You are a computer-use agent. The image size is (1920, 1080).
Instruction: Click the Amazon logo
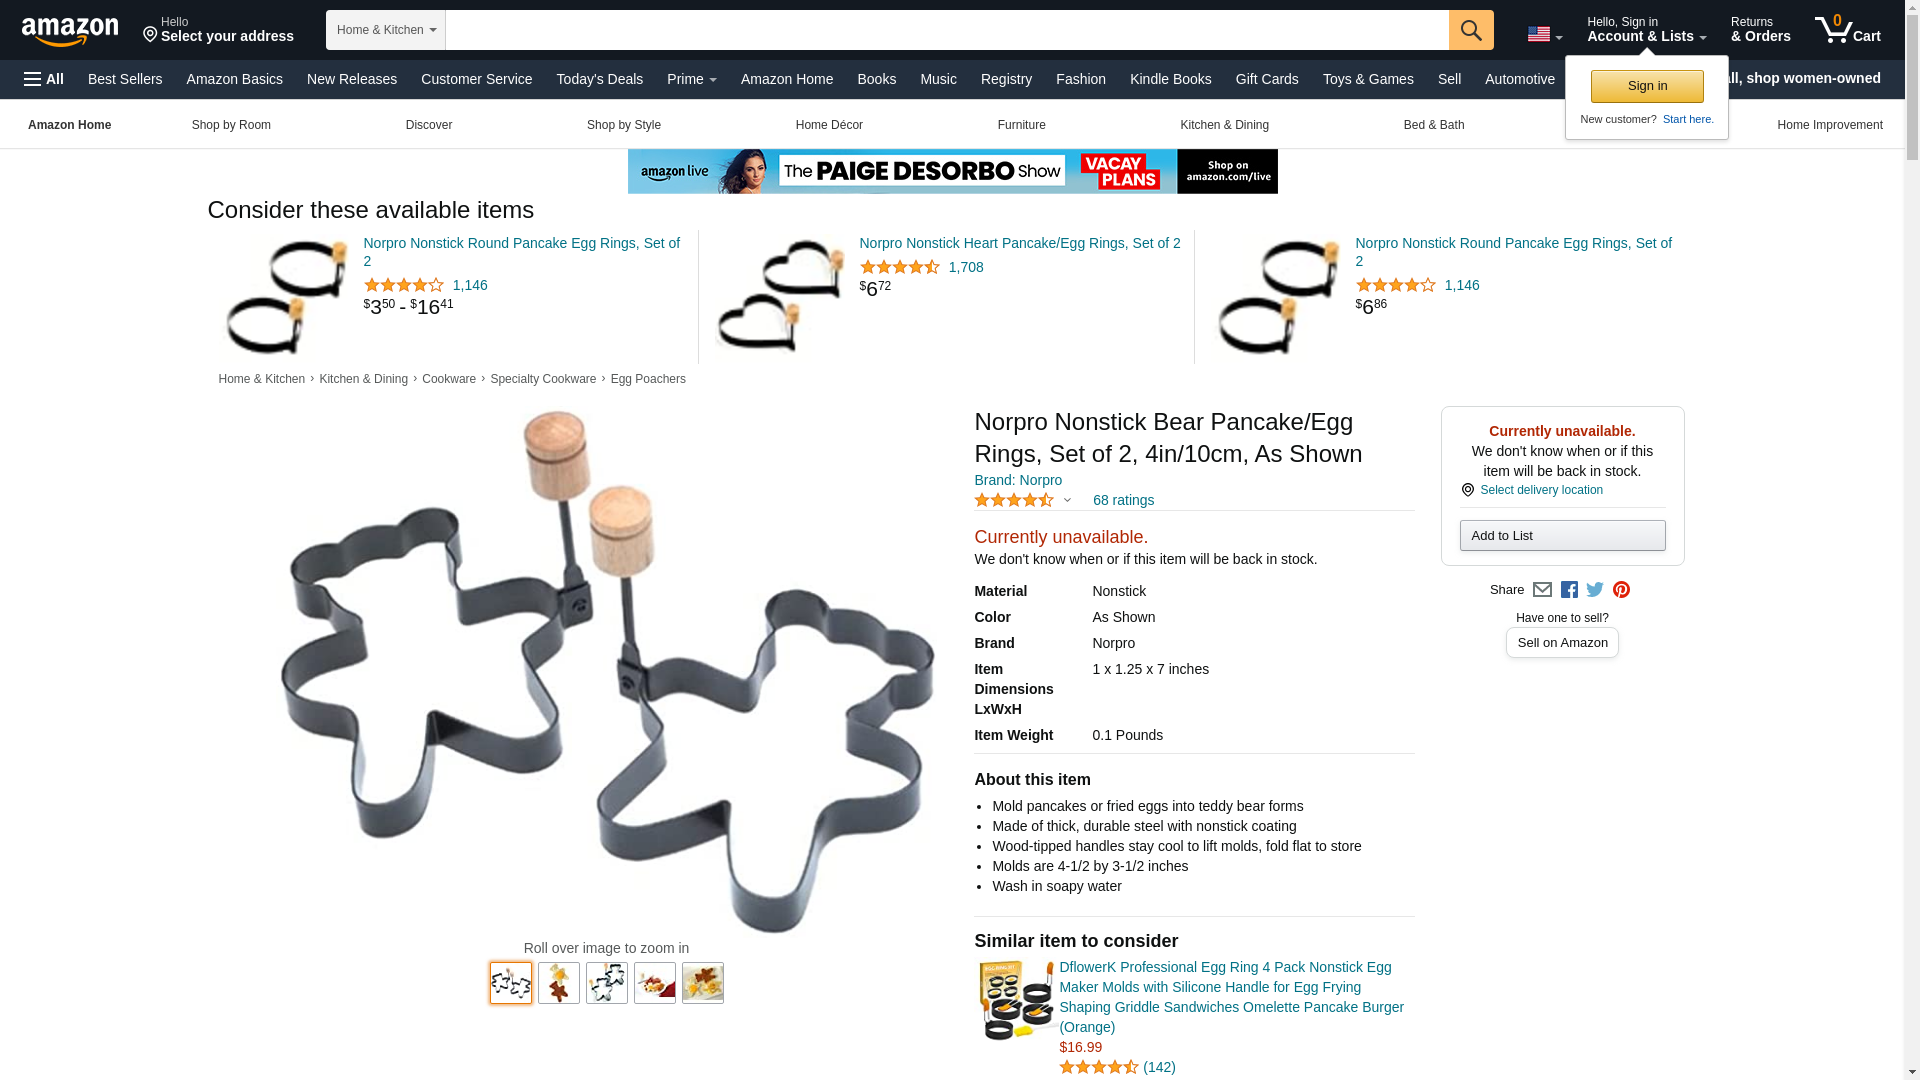pyautogui.click(x=70, y=31)
